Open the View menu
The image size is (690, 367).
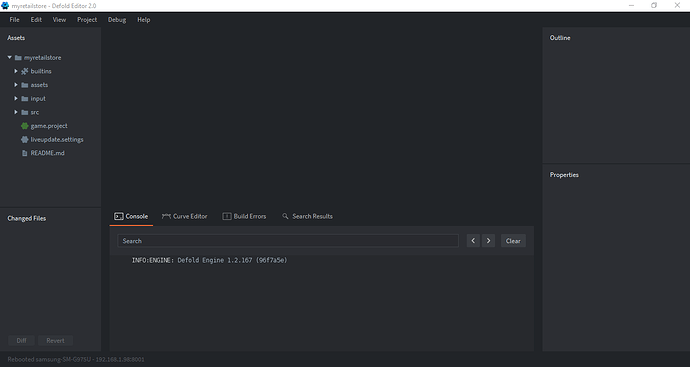(59, 20)
